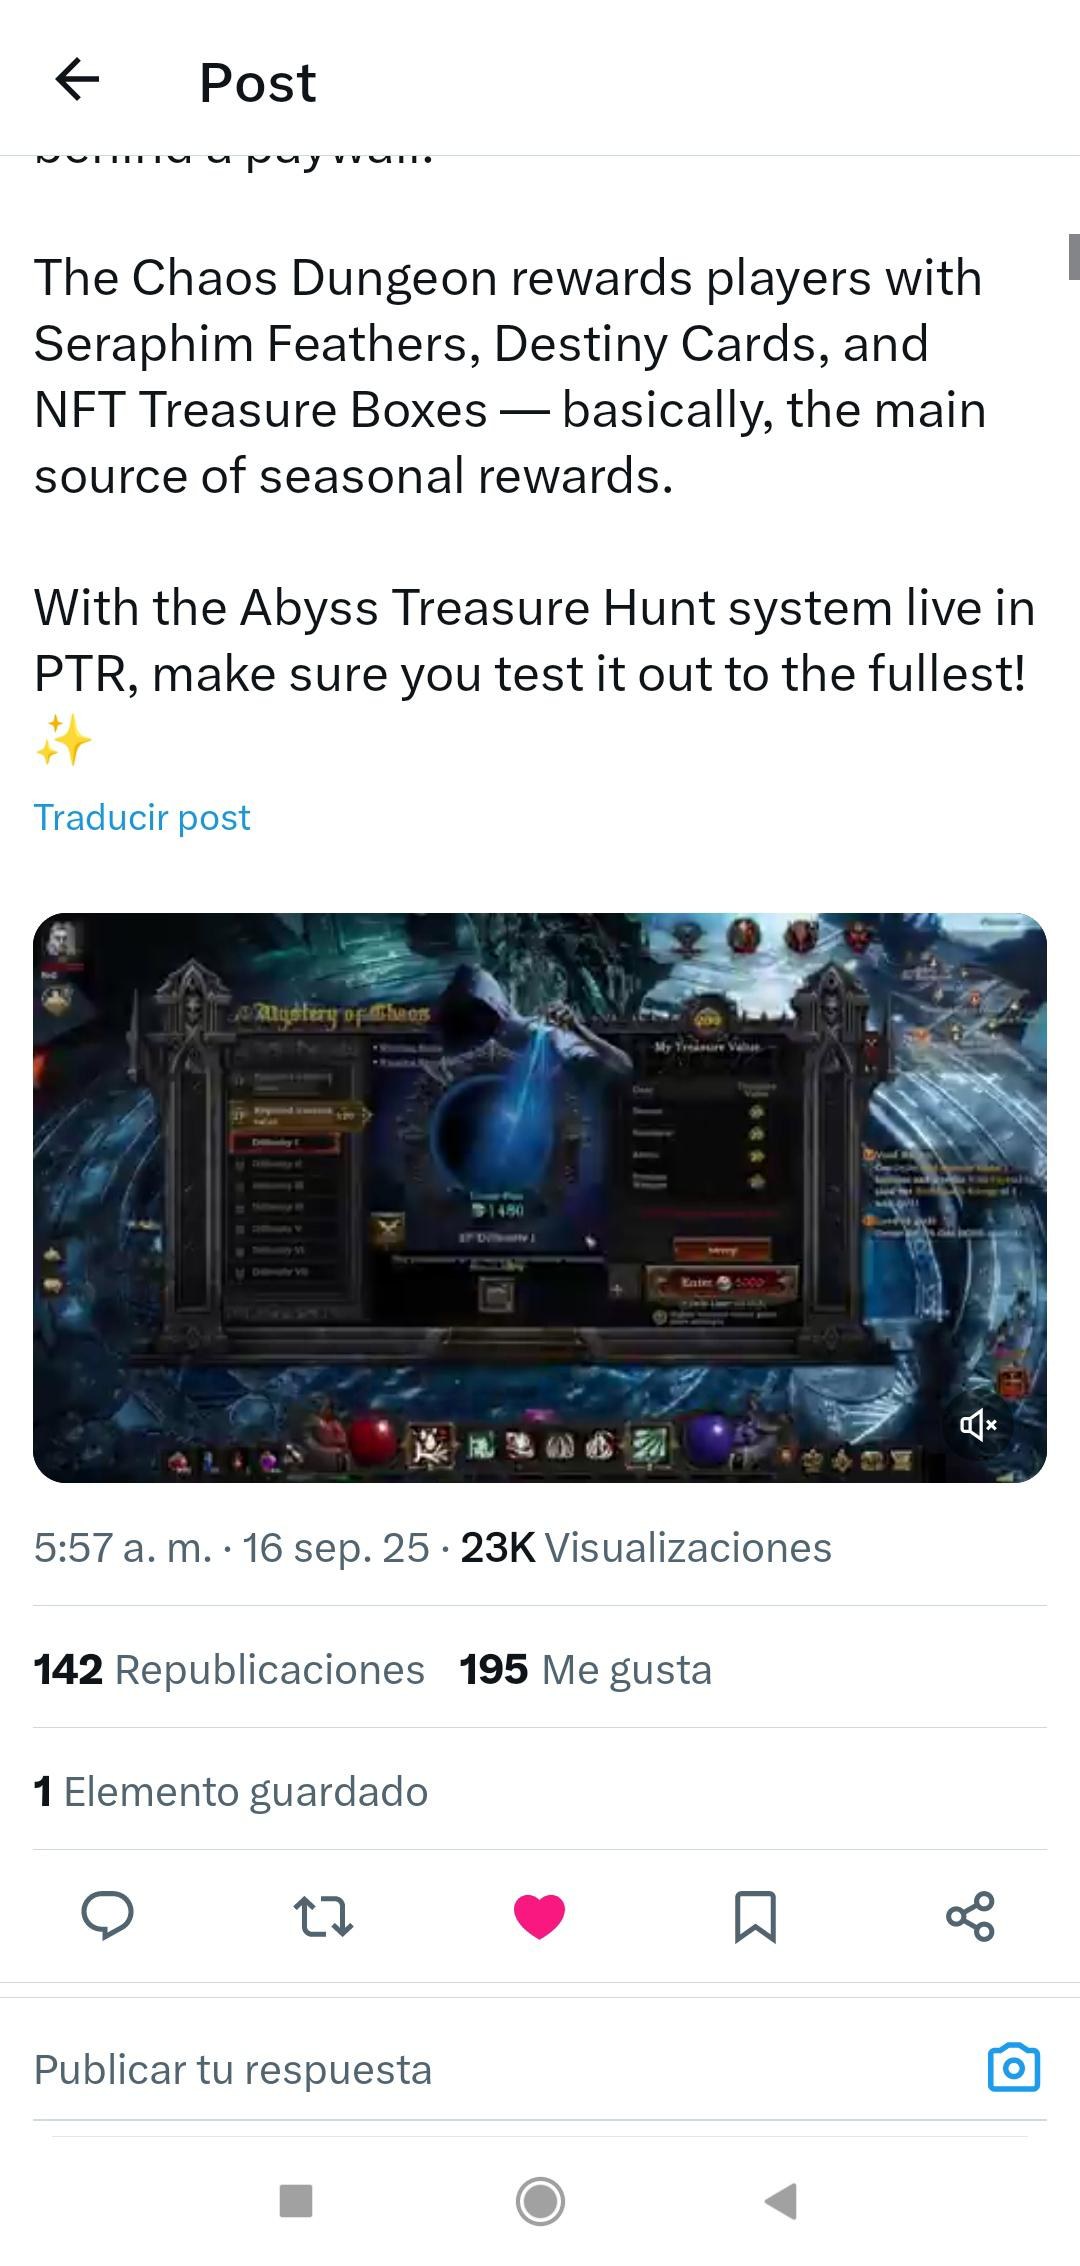Tap the Traducir post link
Viewport: 1080px width, 2266px height.
click(x=142, y=817)
